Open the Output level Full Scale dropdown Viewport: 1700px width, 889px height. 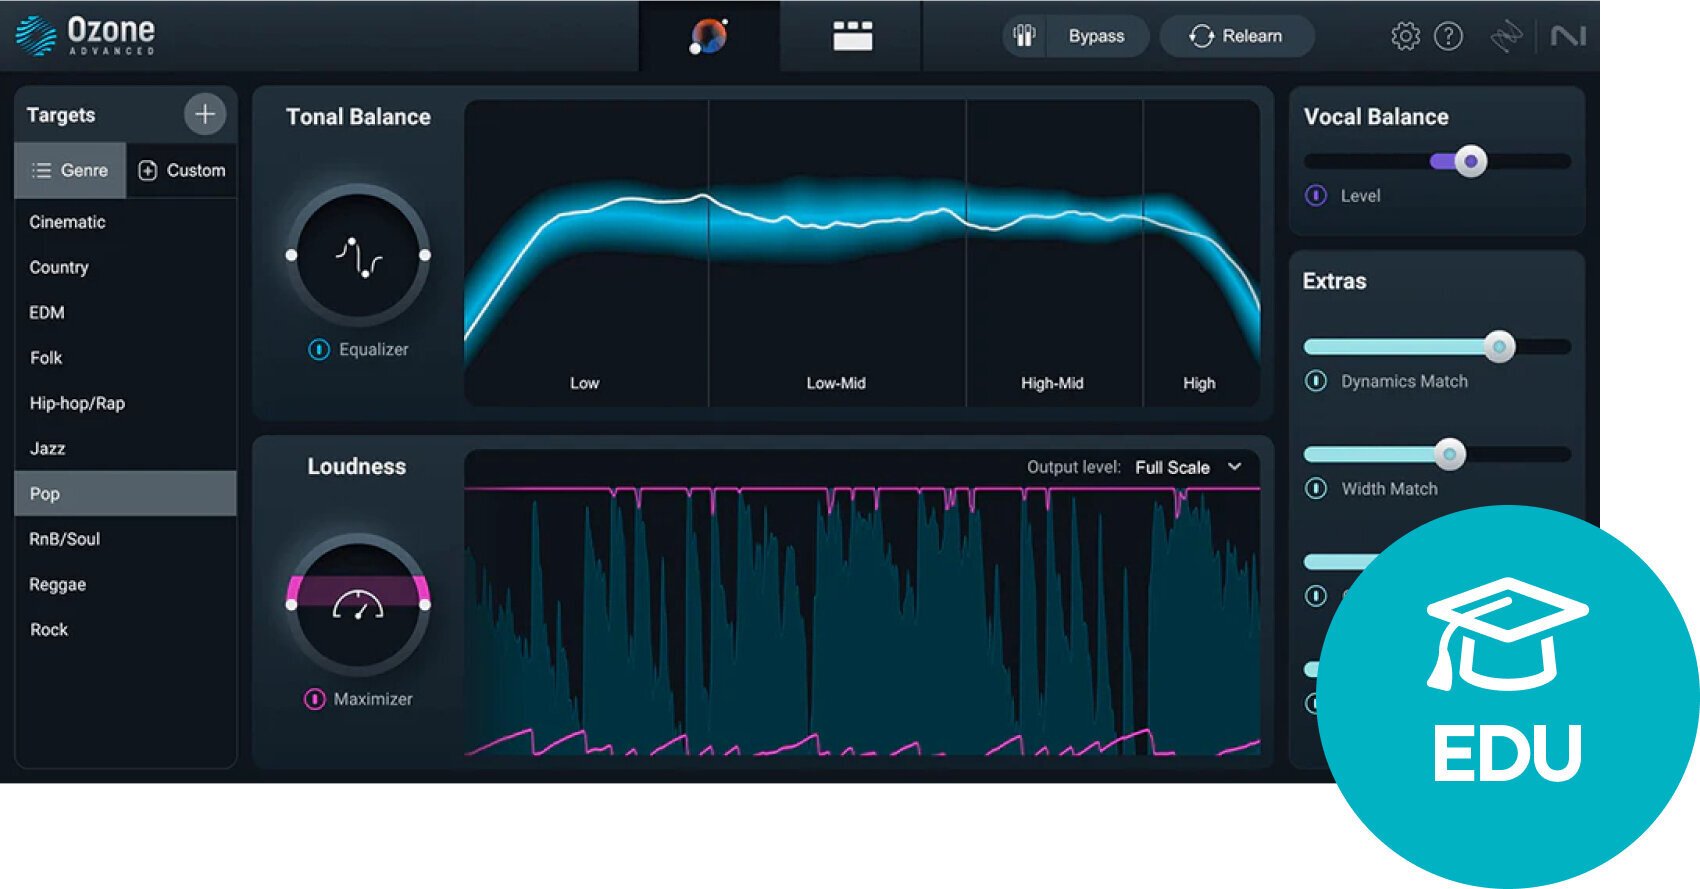pos(1188,467)
